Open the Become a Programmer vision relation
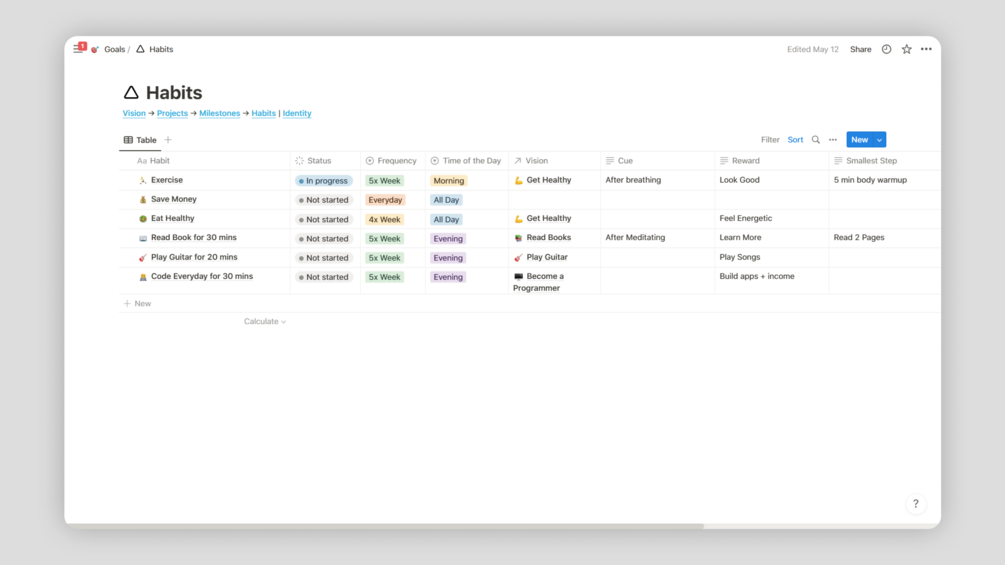The height and width of the screenshot is (565, 1005). click(x=538, y=282)
